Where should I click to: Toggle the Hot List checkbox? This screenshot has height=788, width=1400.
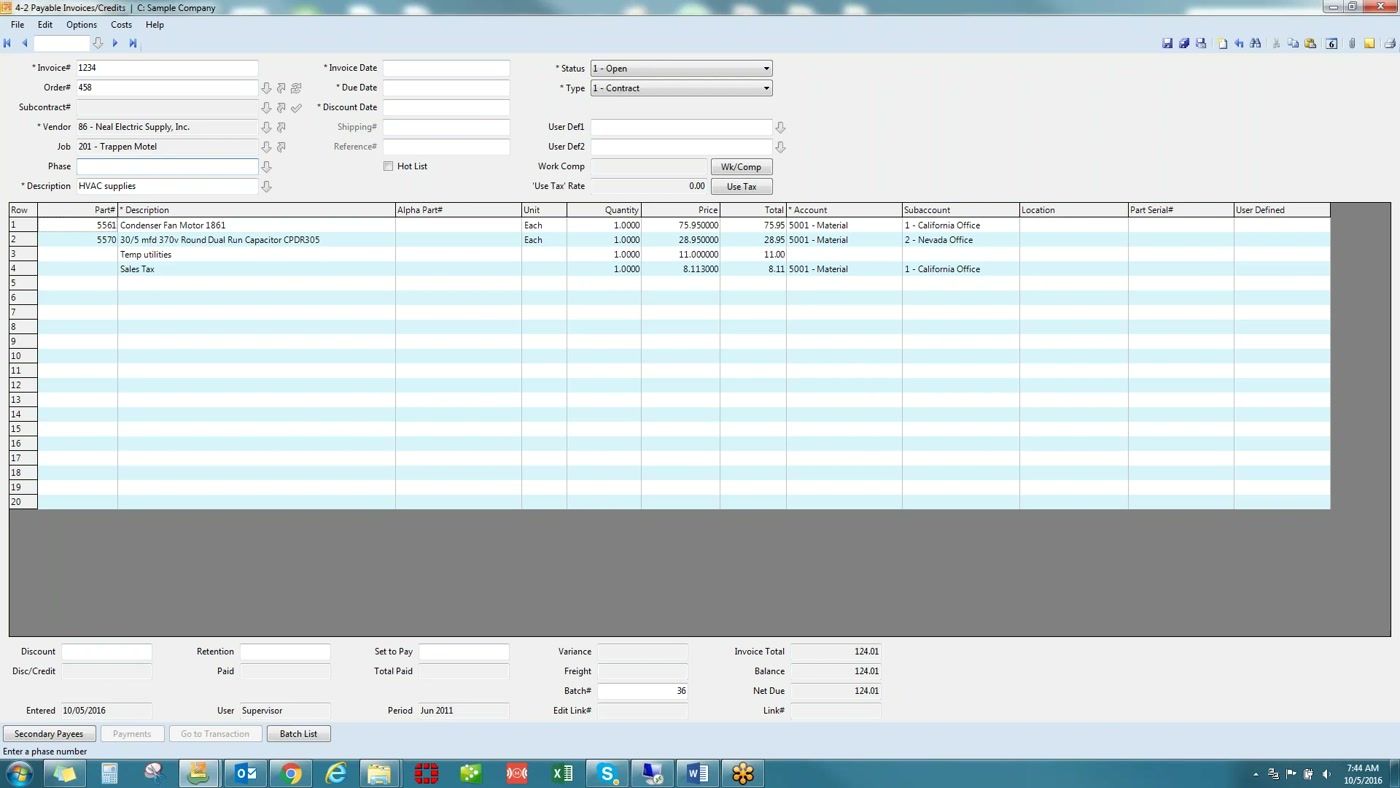pyautogui.click(x=388, y=166)
